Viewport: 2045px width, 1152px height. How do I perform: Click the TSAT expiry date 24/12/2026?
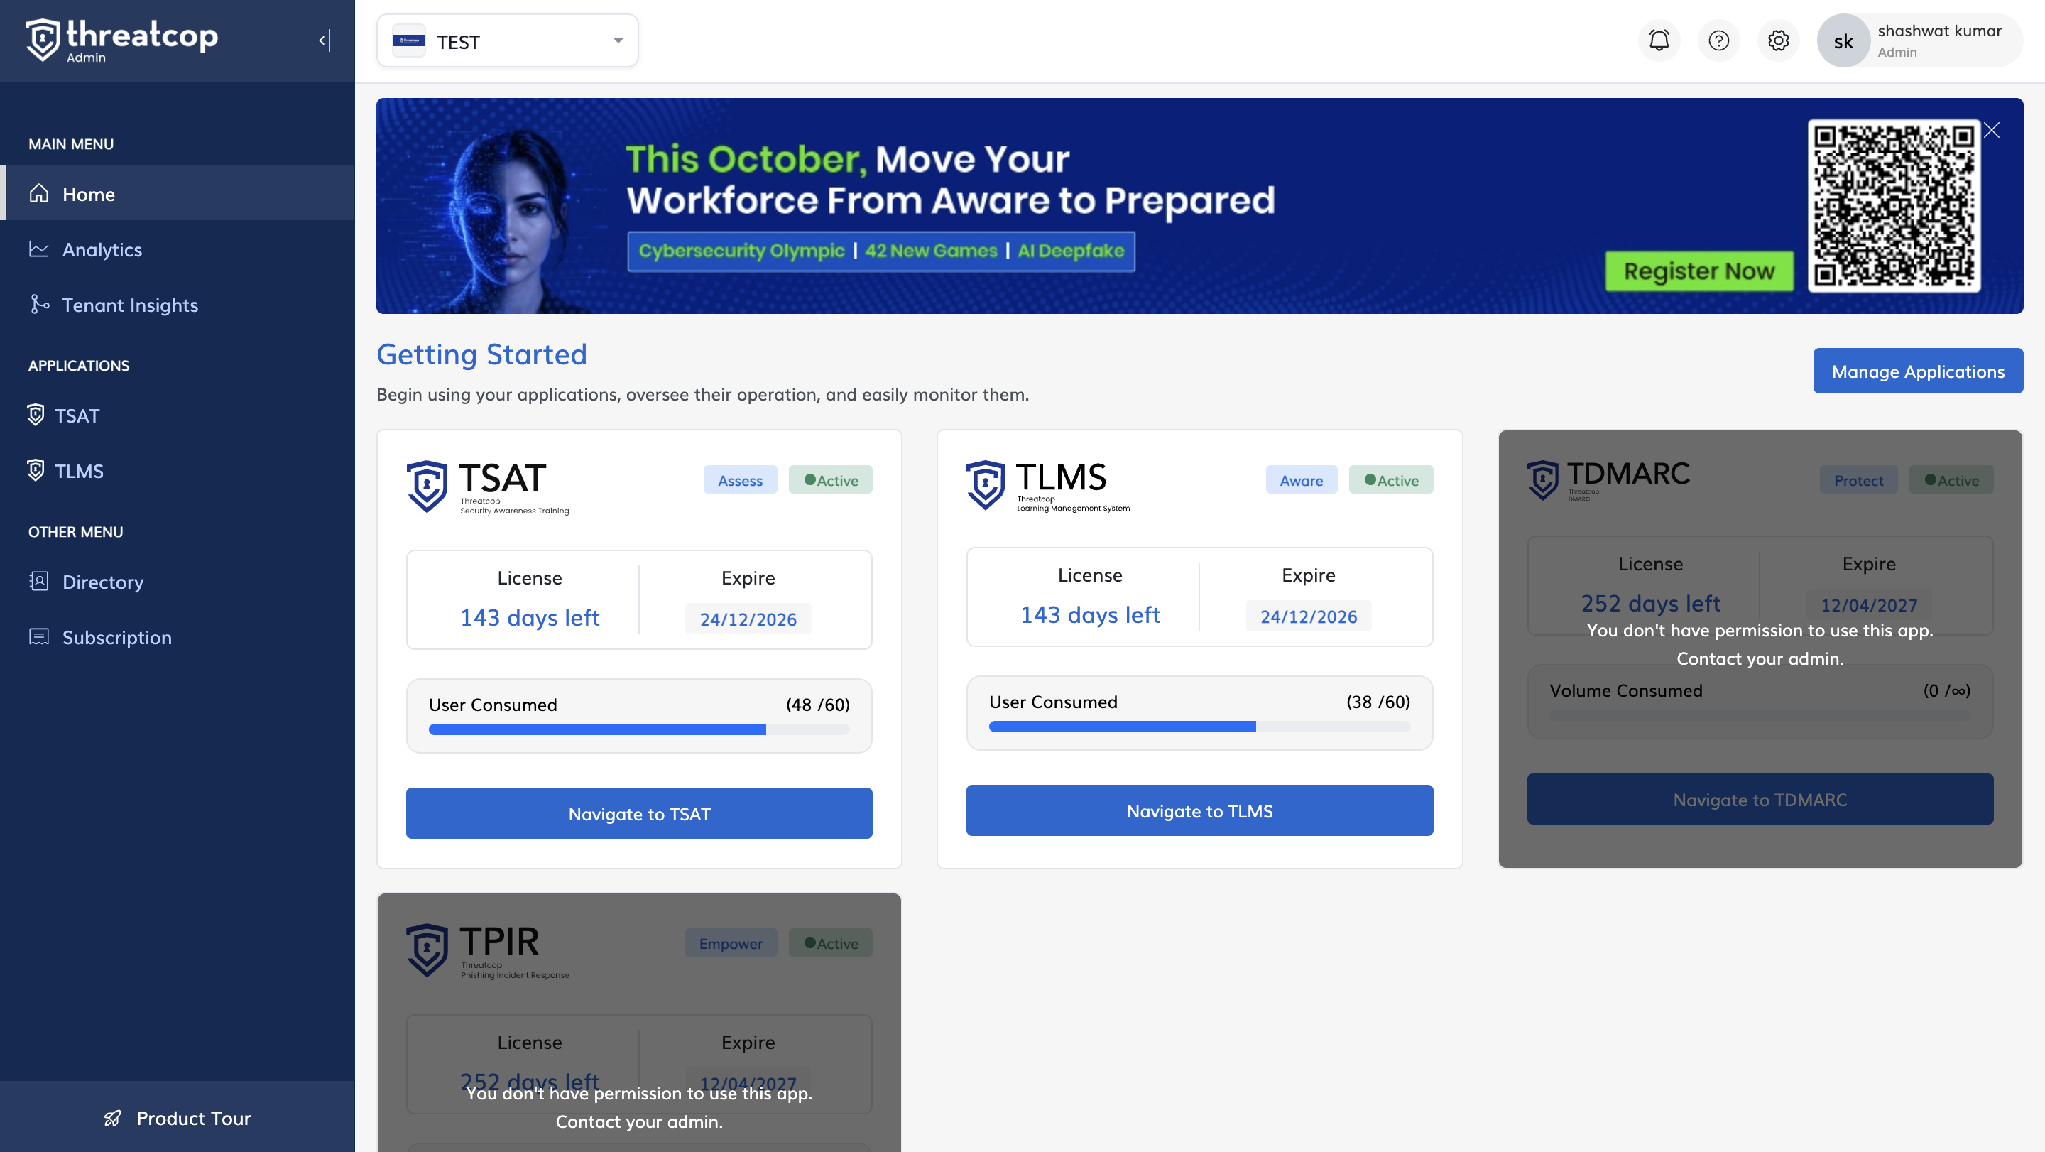[748, 619]
